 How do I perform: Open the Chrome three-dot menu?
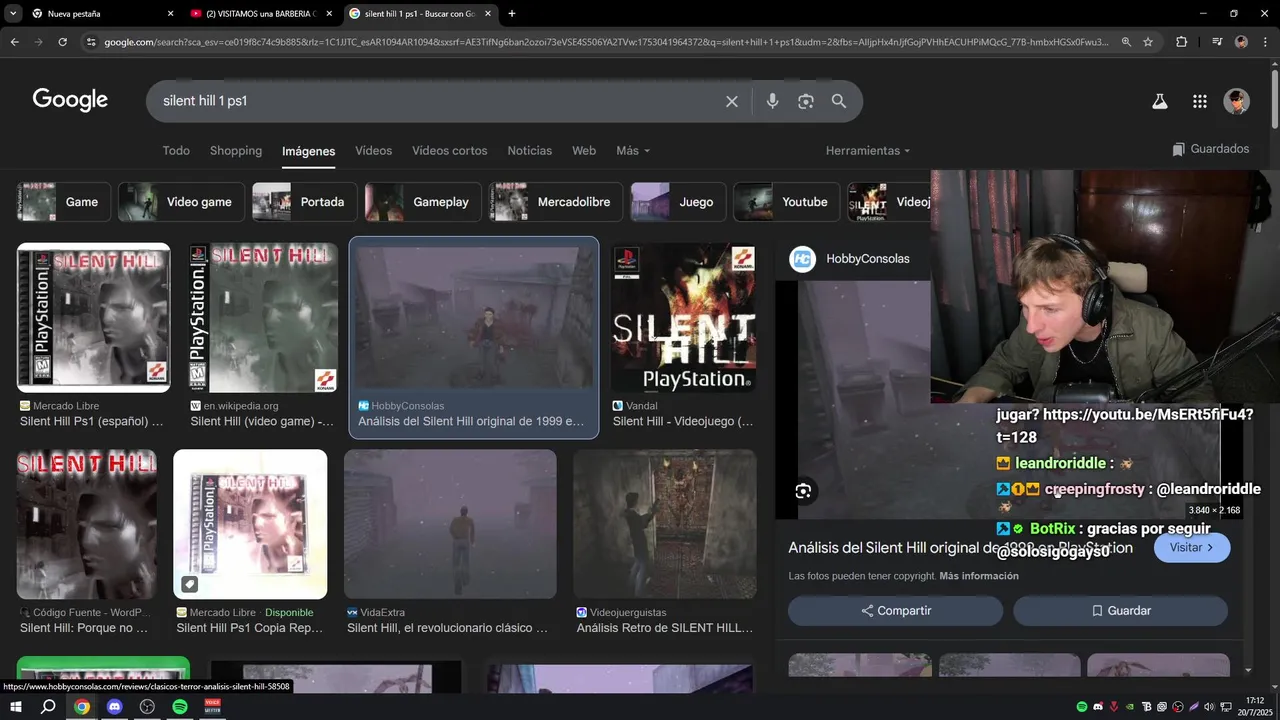point(1266,42)
